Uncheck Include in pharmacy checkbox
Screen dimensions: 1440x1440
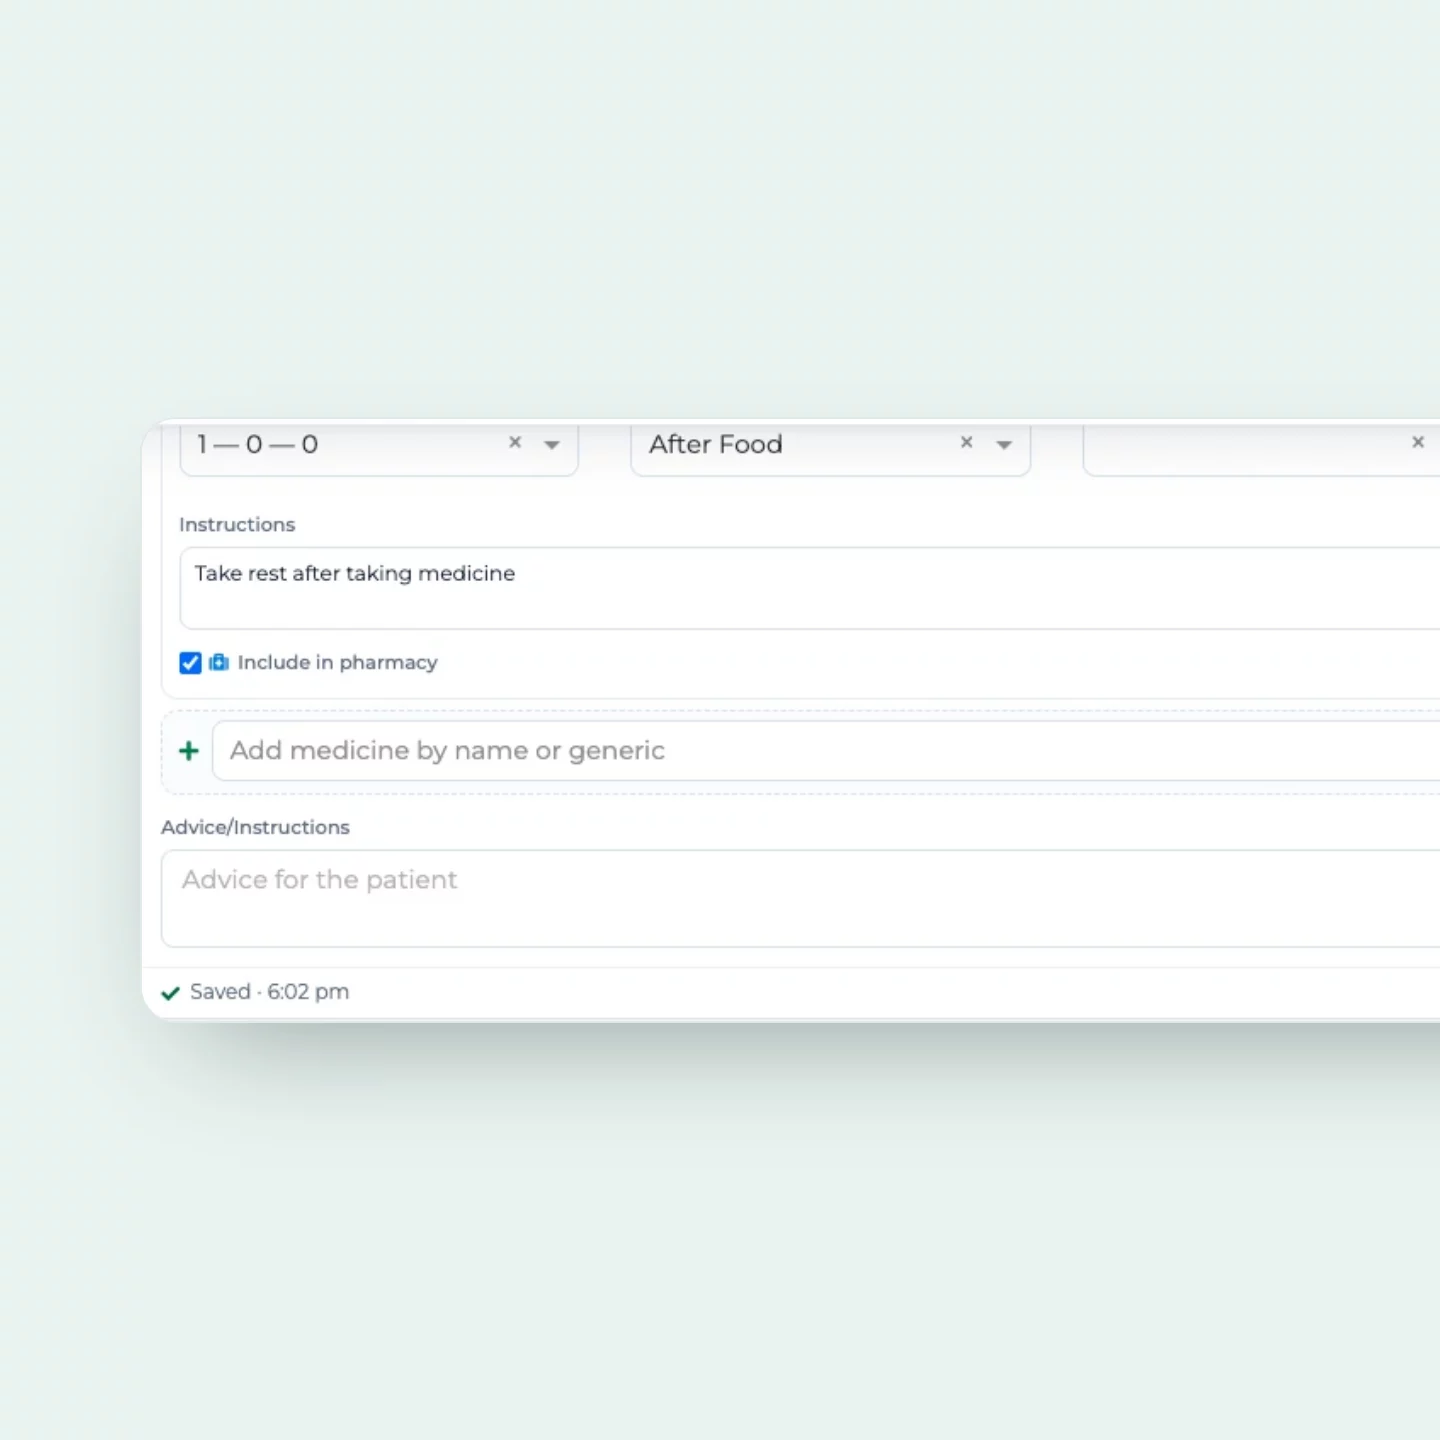click(x=190, y=663)
